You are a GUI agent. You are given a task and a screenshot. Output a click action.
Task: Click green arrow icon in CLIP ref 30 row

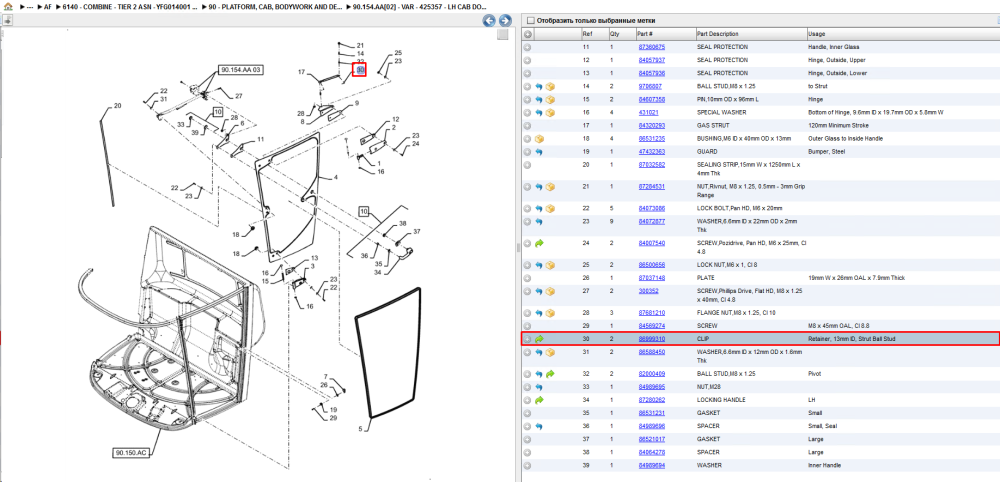point(539,339)
